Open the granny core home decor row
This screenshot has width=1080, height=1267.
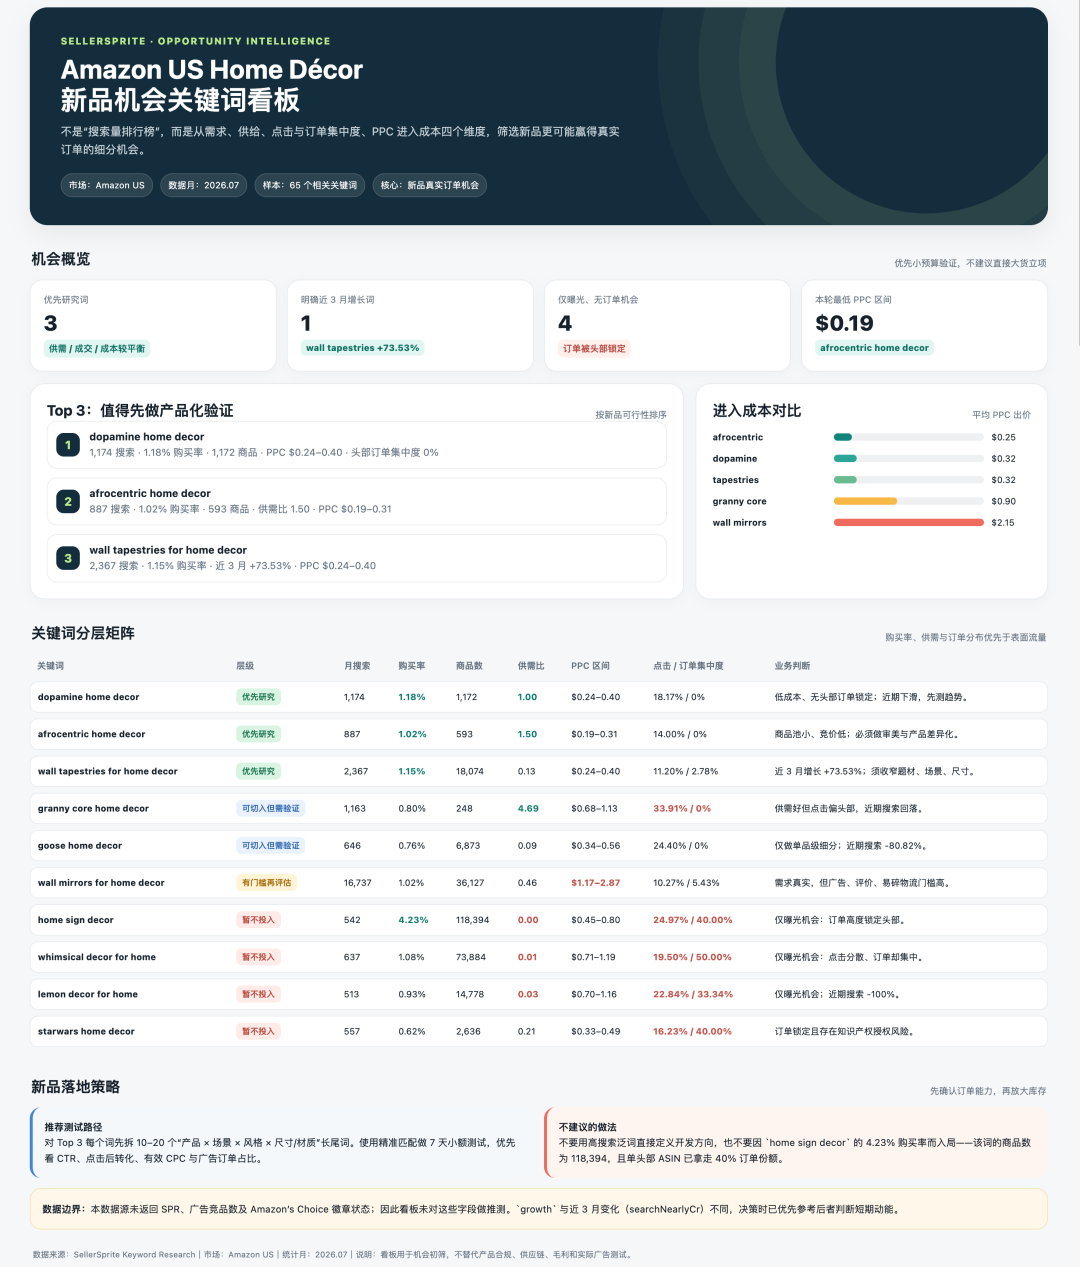(x=539, y=808)
